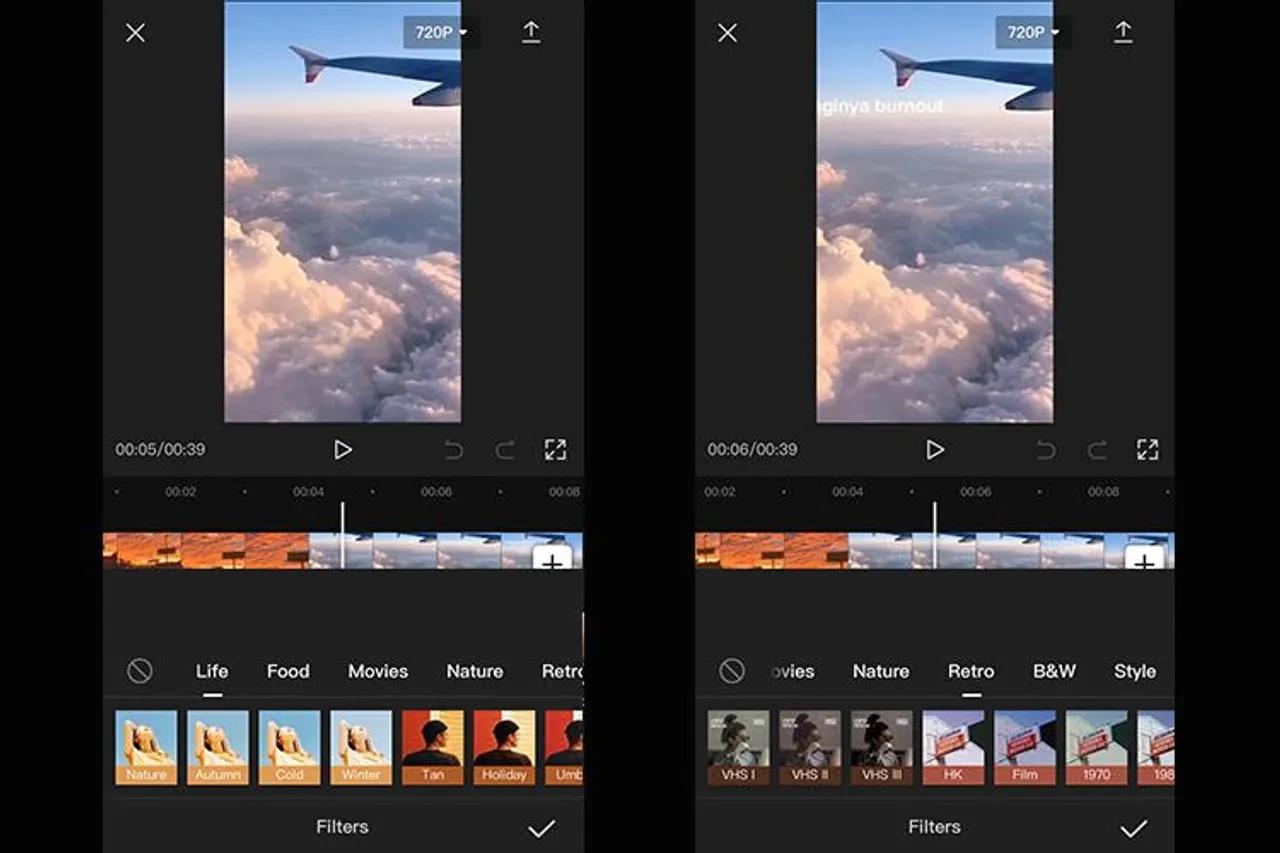The height and width of the screenshot is (853, 1280).
Task: Apply the Tan filter thumbnail
Action: click(x=433, y=747)
